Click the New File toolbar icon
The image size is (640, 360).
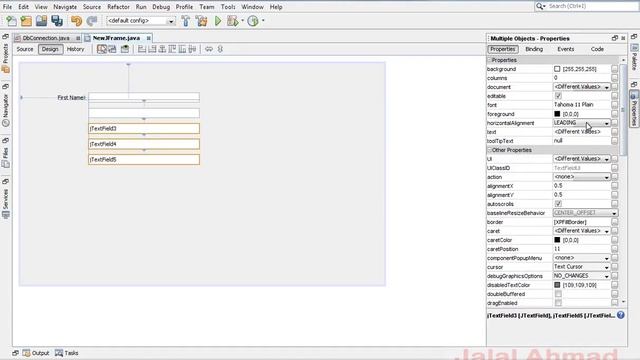tap(11, 21)
